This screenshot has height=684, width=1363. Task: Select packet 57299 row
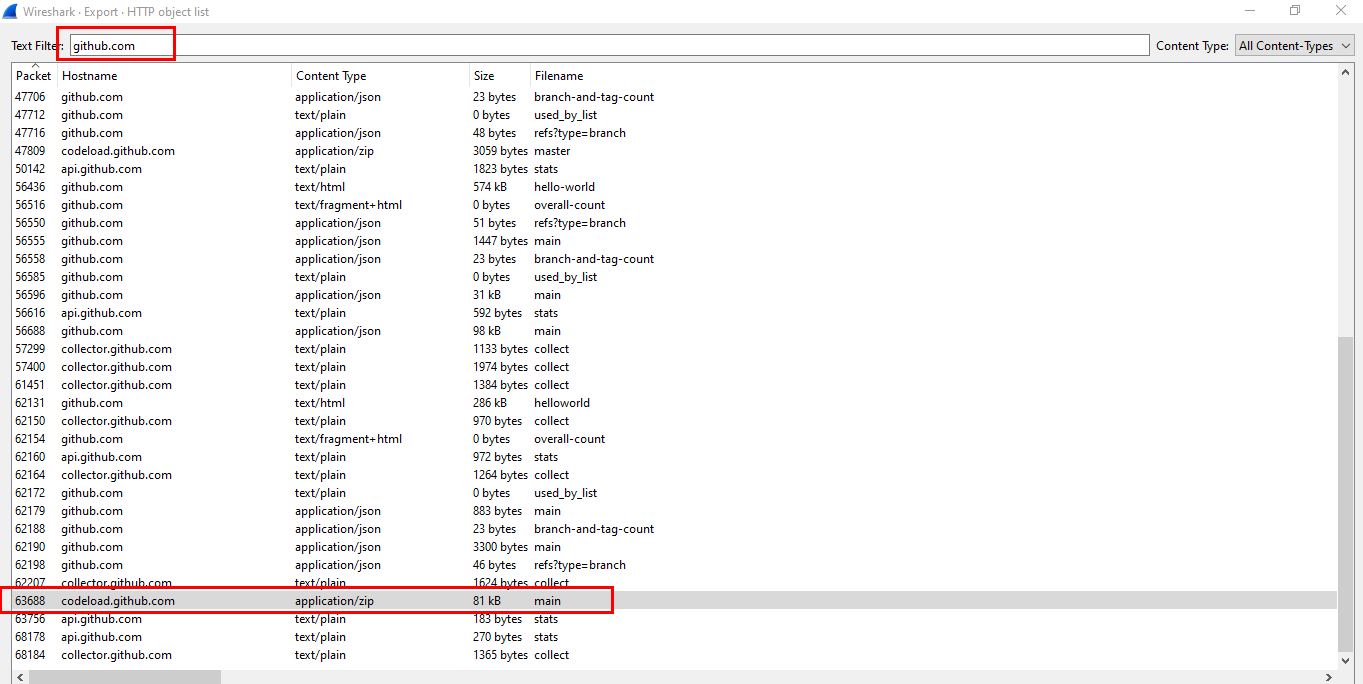coord(675,349)
